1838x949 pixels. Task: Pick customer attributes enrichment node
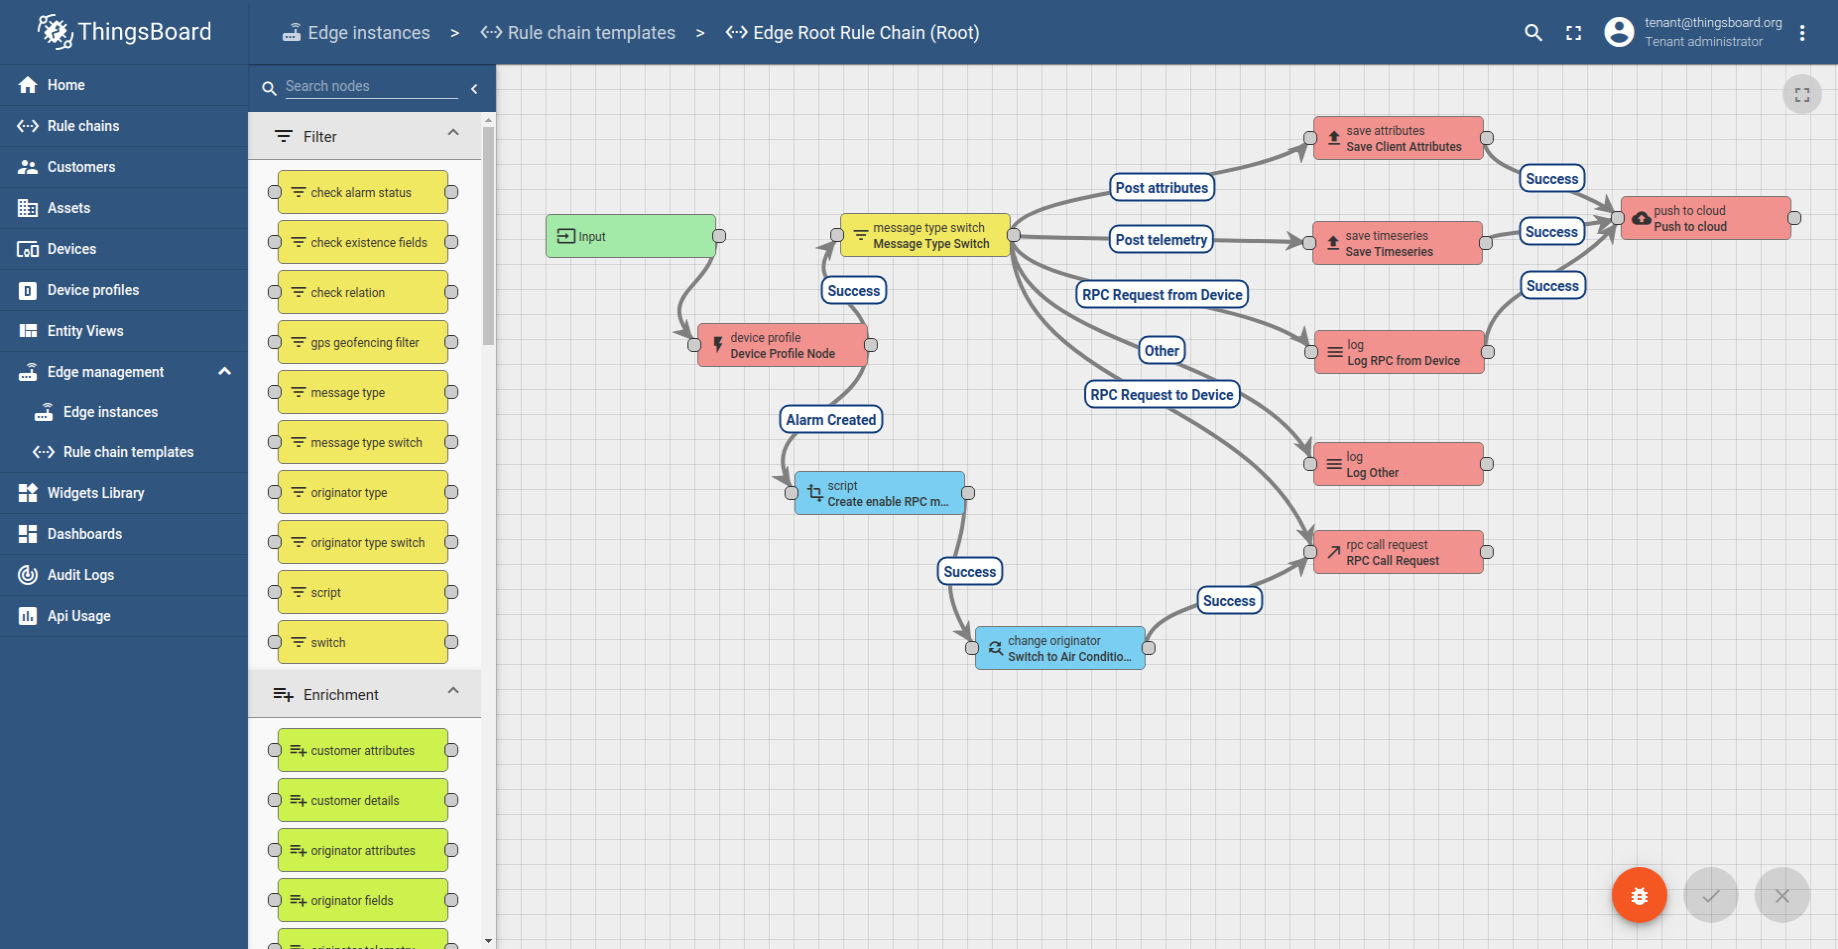pos(363,750)
